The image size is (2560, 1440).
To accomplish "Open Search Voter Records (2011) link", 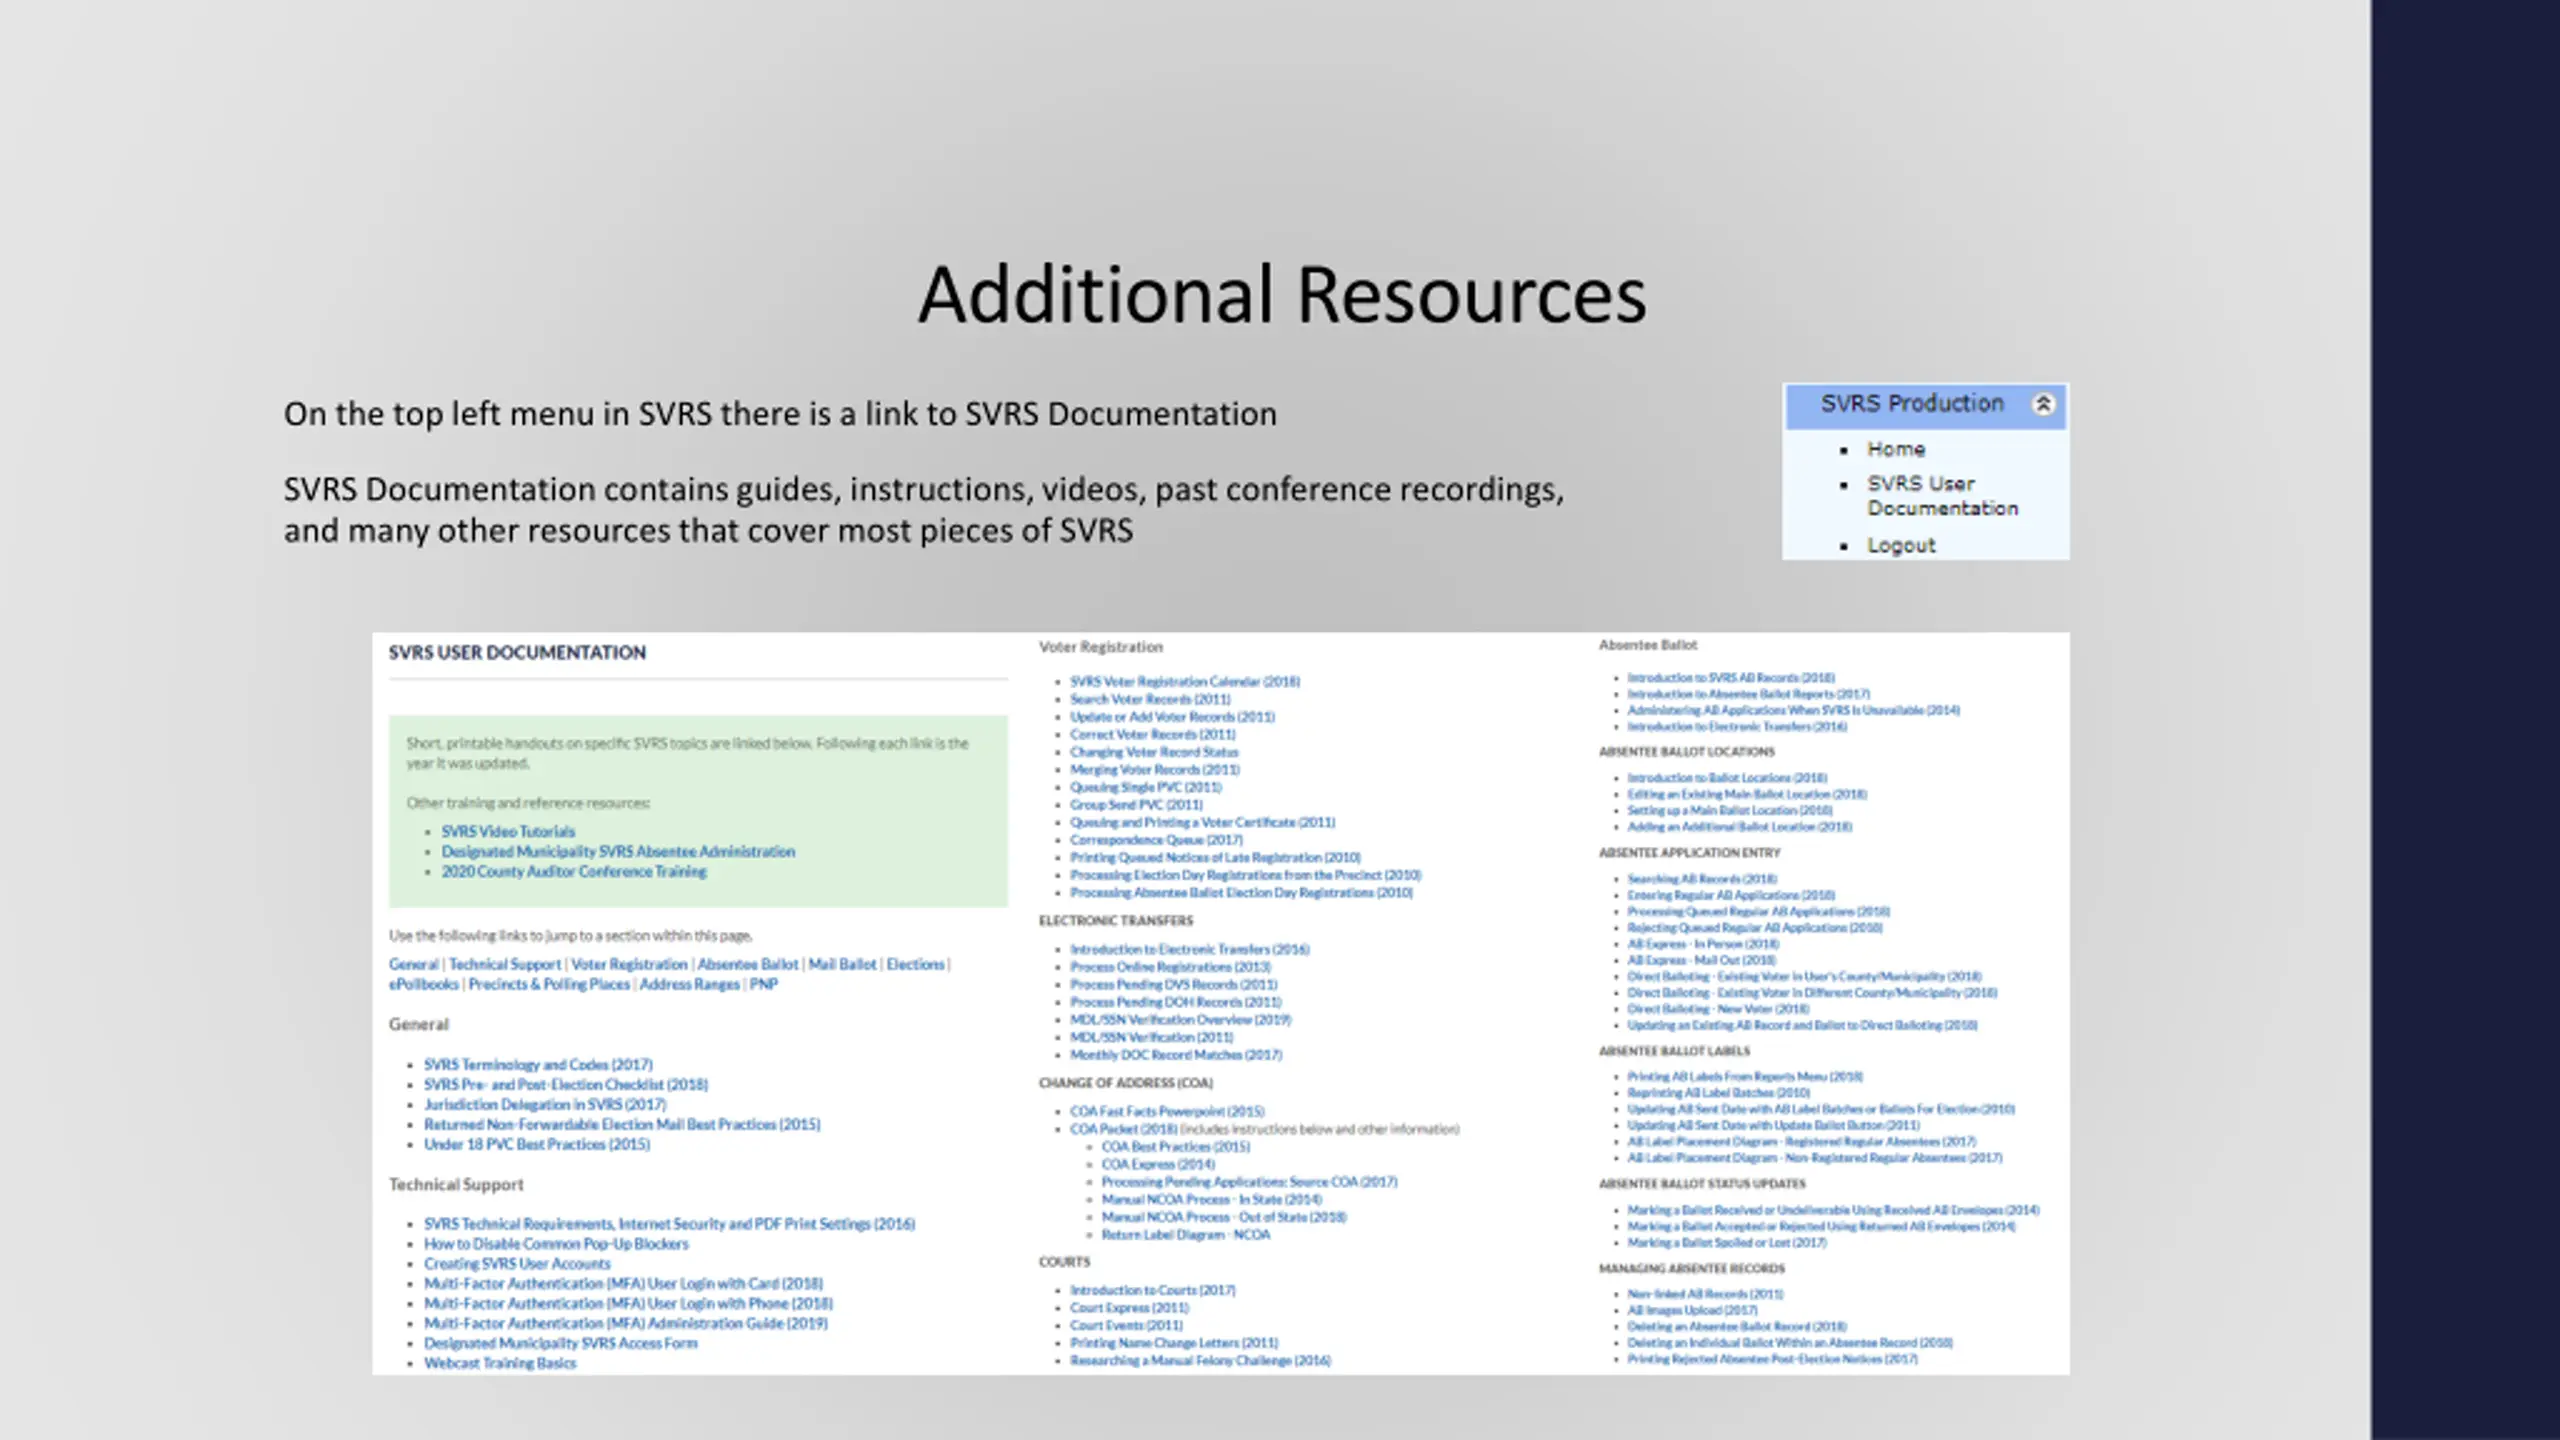I will (1150, 699).
